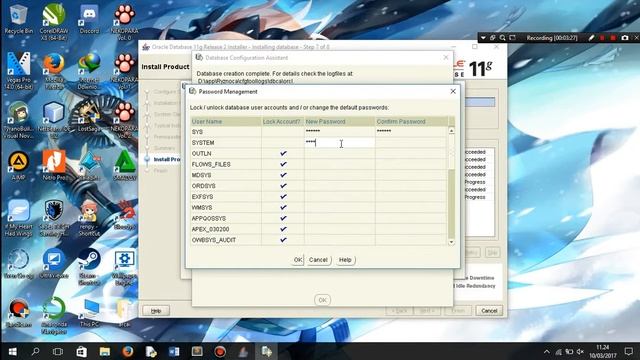640x360 pixels.
Task: Click SYSTEM Confirm Password field
Action: point(411,142)
